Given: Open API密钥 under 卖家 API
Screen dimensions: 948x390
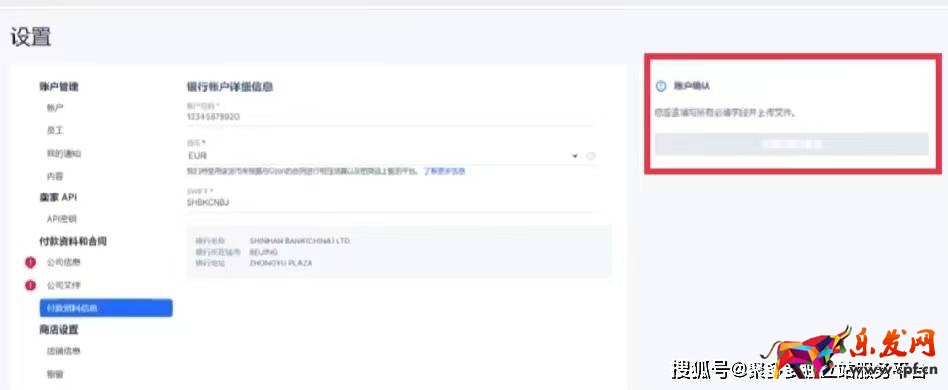Looking at the screenshot, I should coord(62,219).
